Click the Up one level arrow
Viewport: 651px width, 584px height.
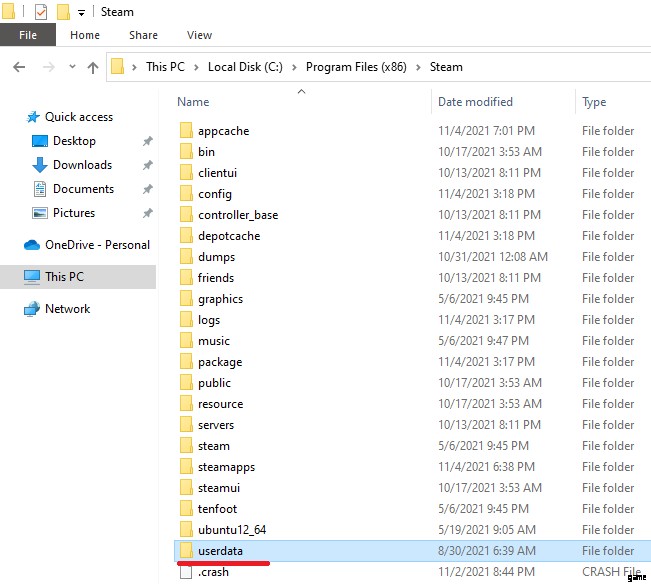point(93,67)
